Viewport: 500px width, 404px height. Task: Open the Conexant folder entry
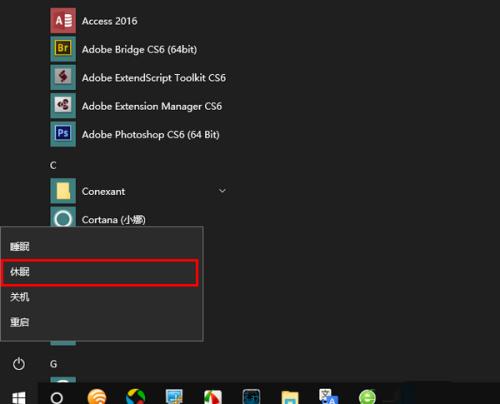click(x=138, y=191)
